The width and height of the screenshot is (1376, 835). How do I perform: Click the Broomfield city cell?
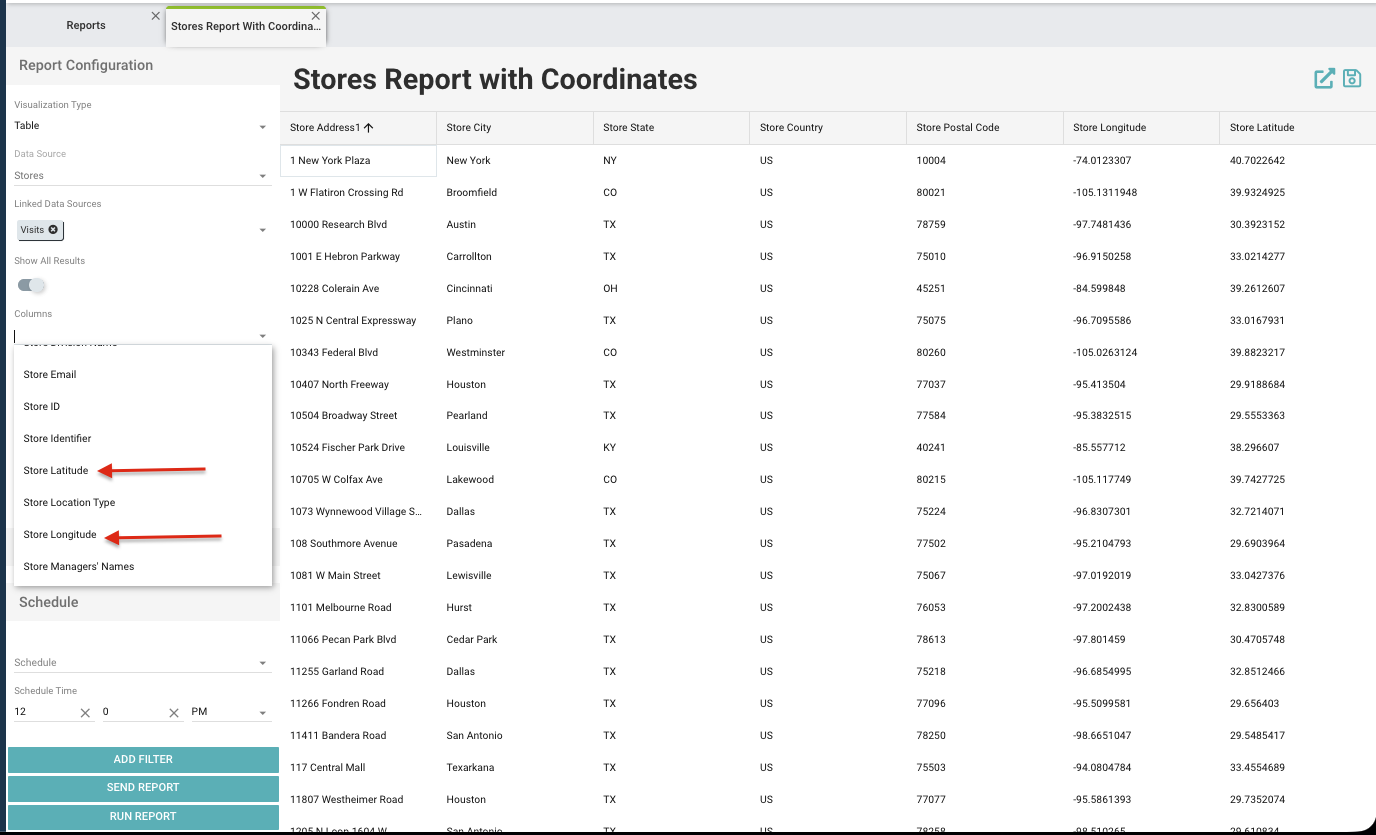(515, 193)
